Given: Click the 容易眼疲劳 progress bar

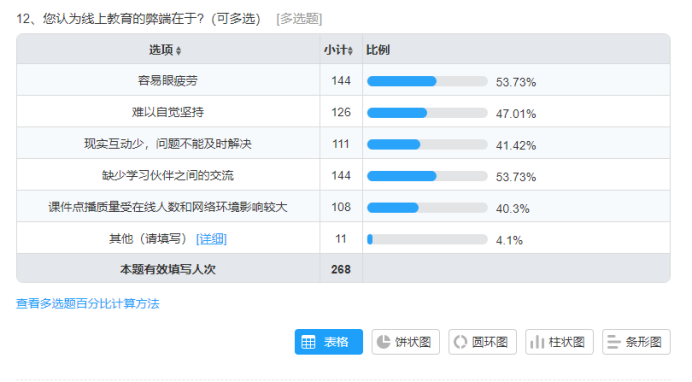Looking at the screenshot, I should [427, 81].
